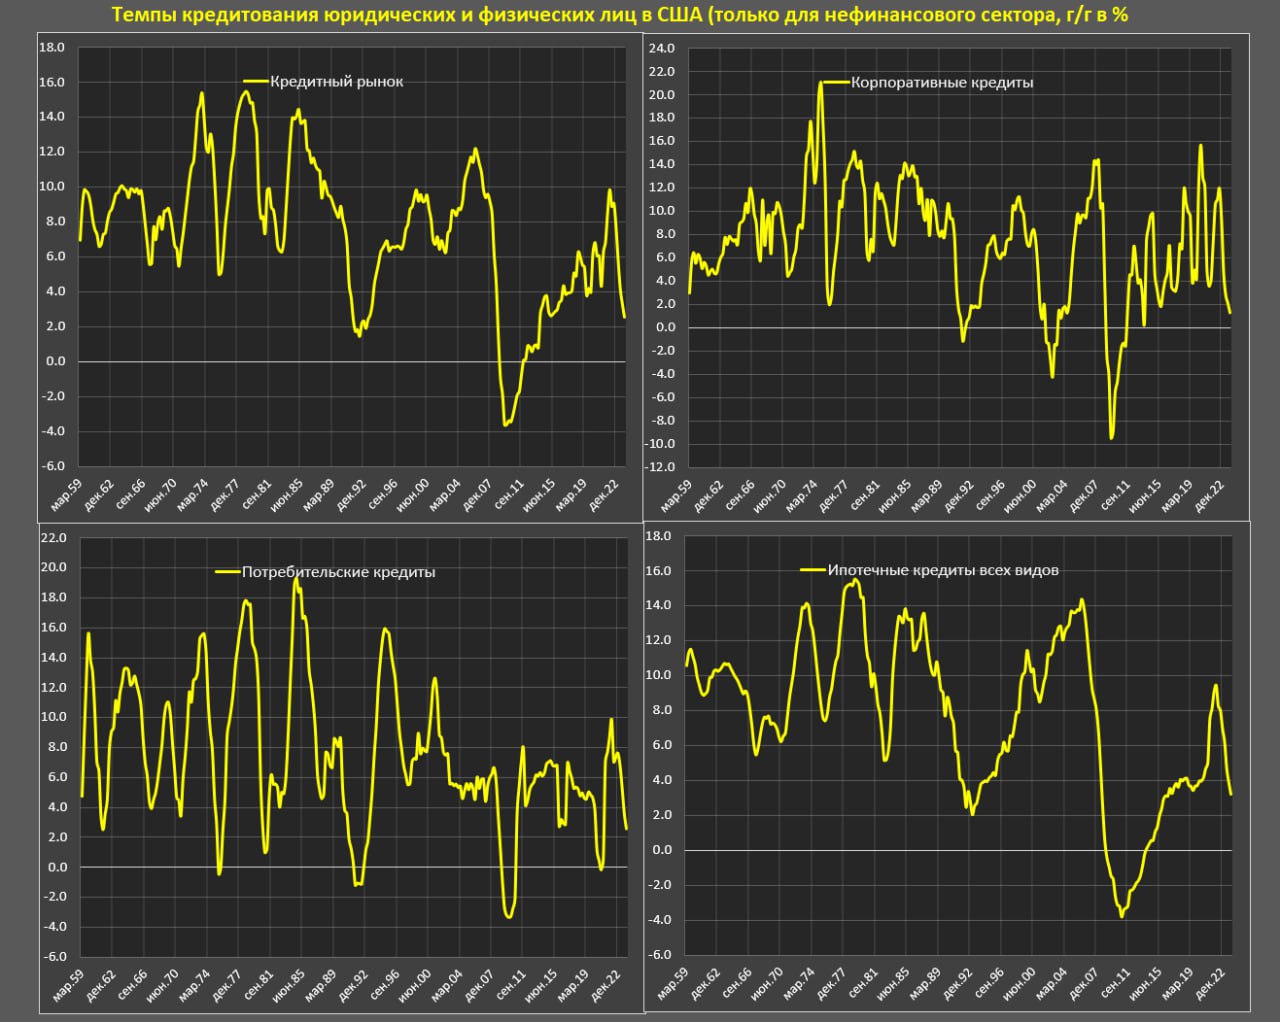Click the -12.0 y-axis label in the corporate loans chart
This screenshot has width=1280, height=1022.
point(661,467)
